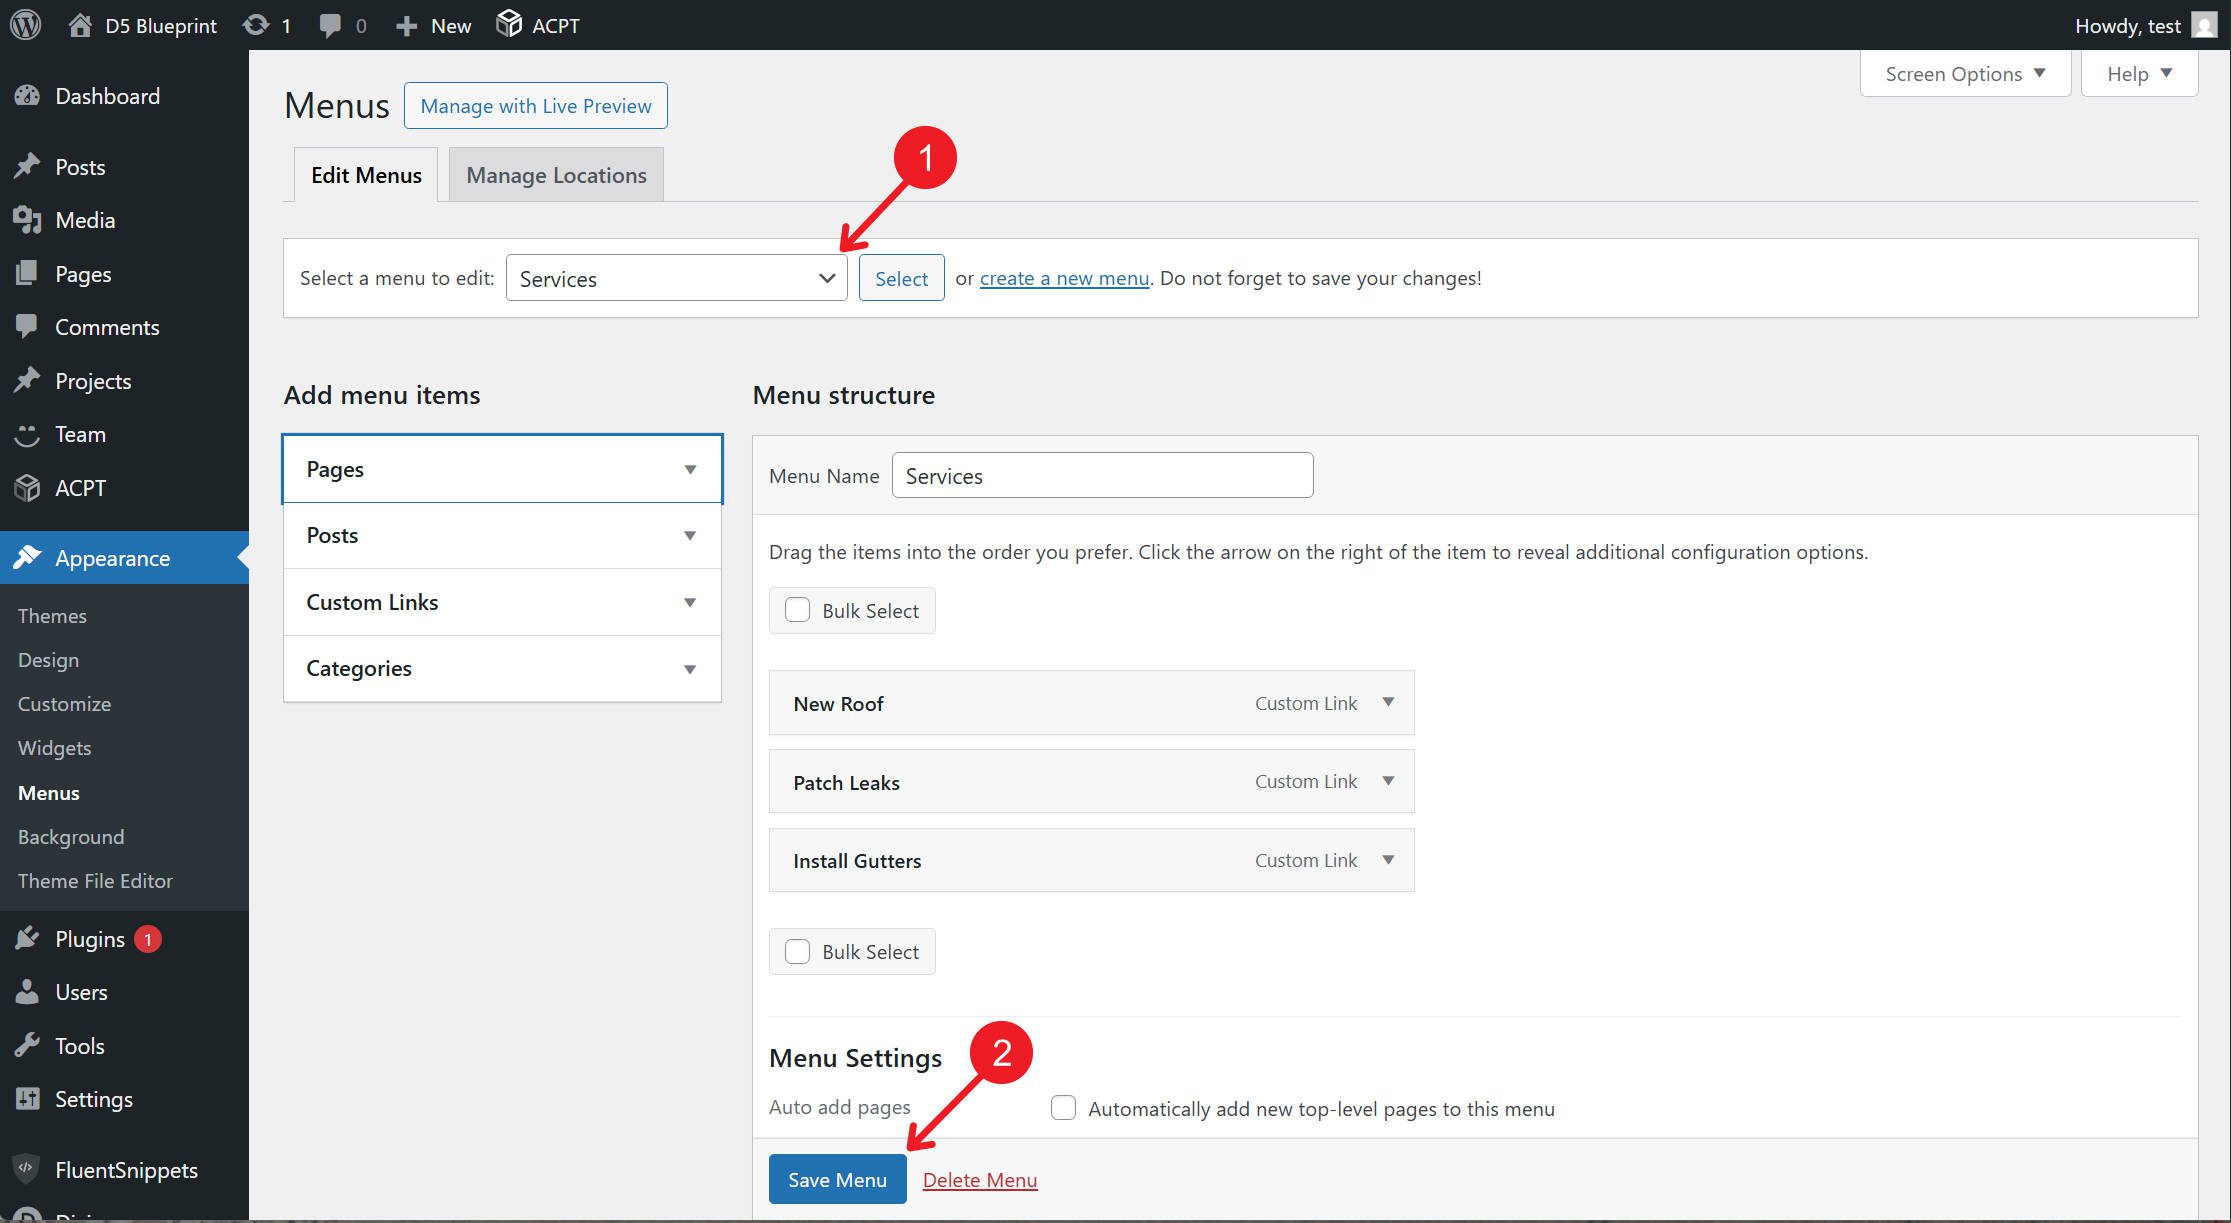Open the Select a menu to edit dropdown
2231x1223 pixels.
[x=676, y=277]
